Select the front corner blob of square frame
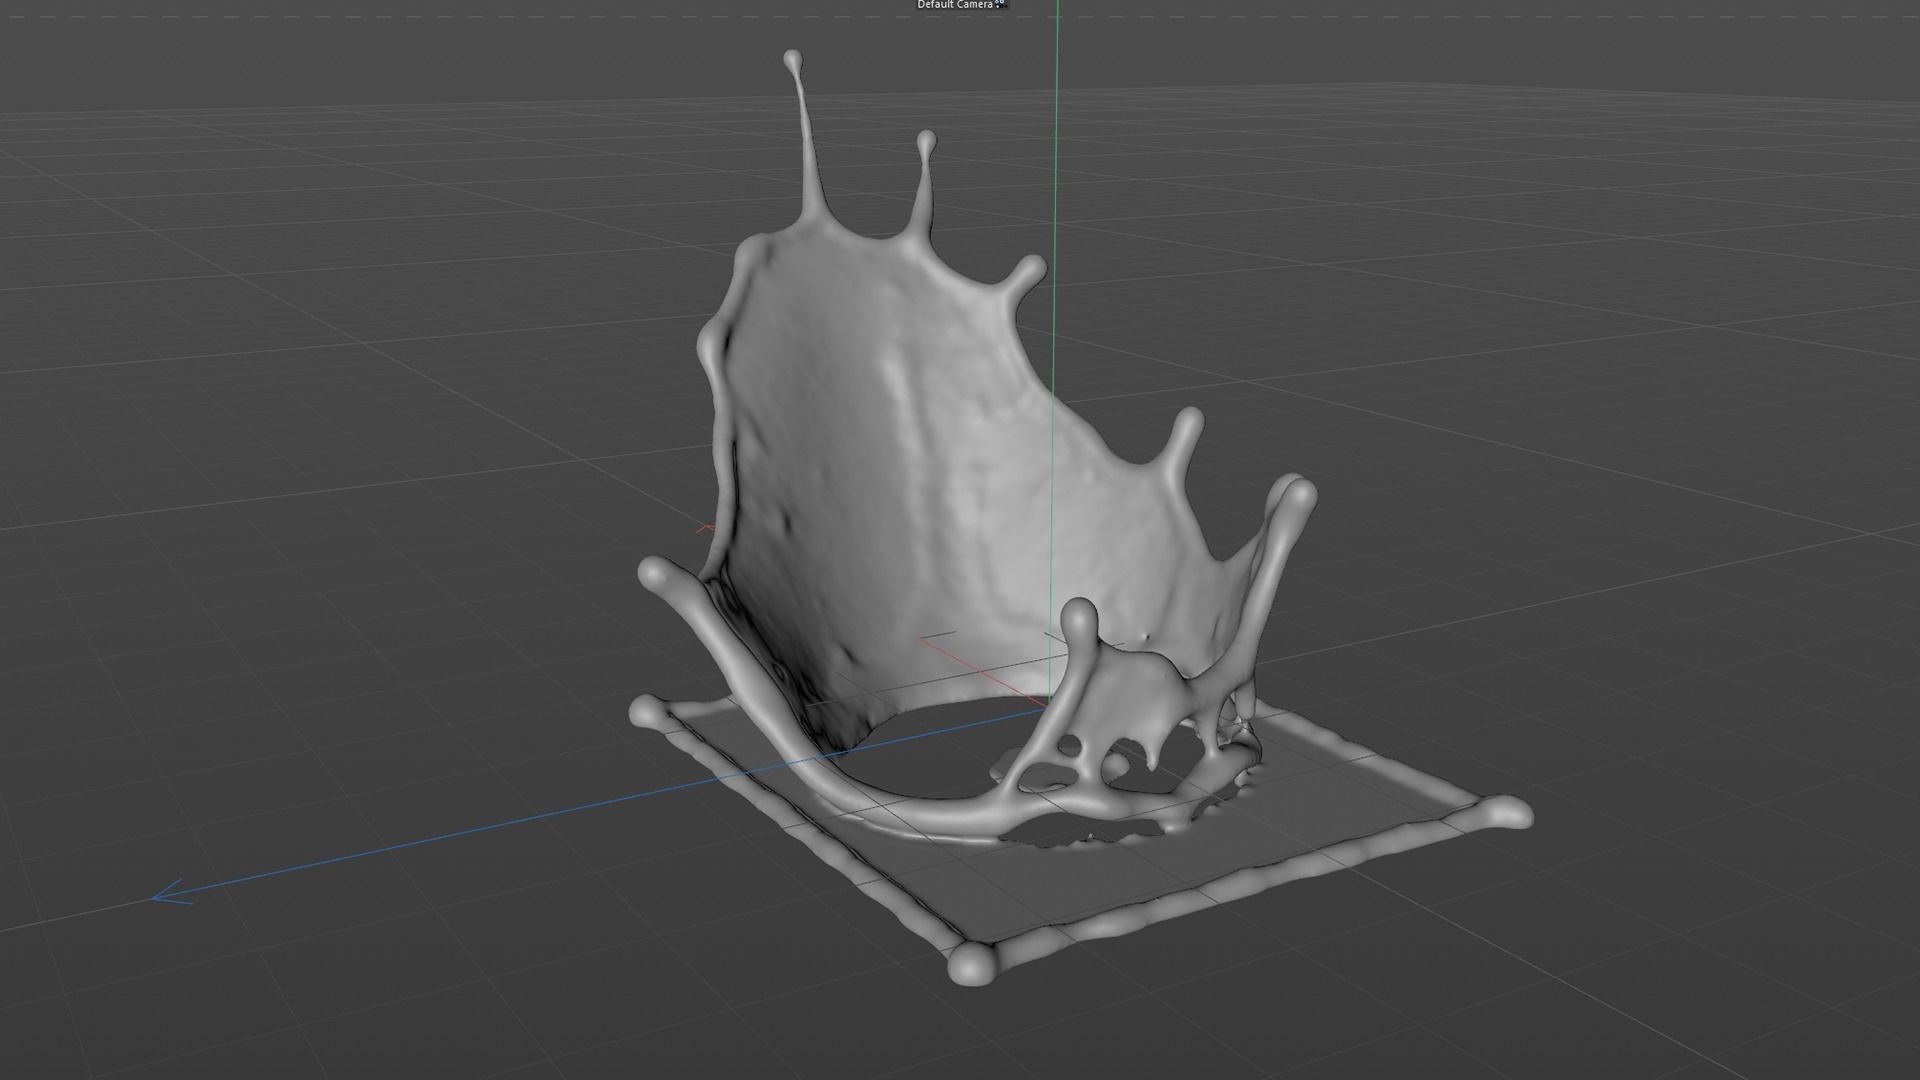Image resolution: width=1920 pixels, height=1080 pixels. 971,964
